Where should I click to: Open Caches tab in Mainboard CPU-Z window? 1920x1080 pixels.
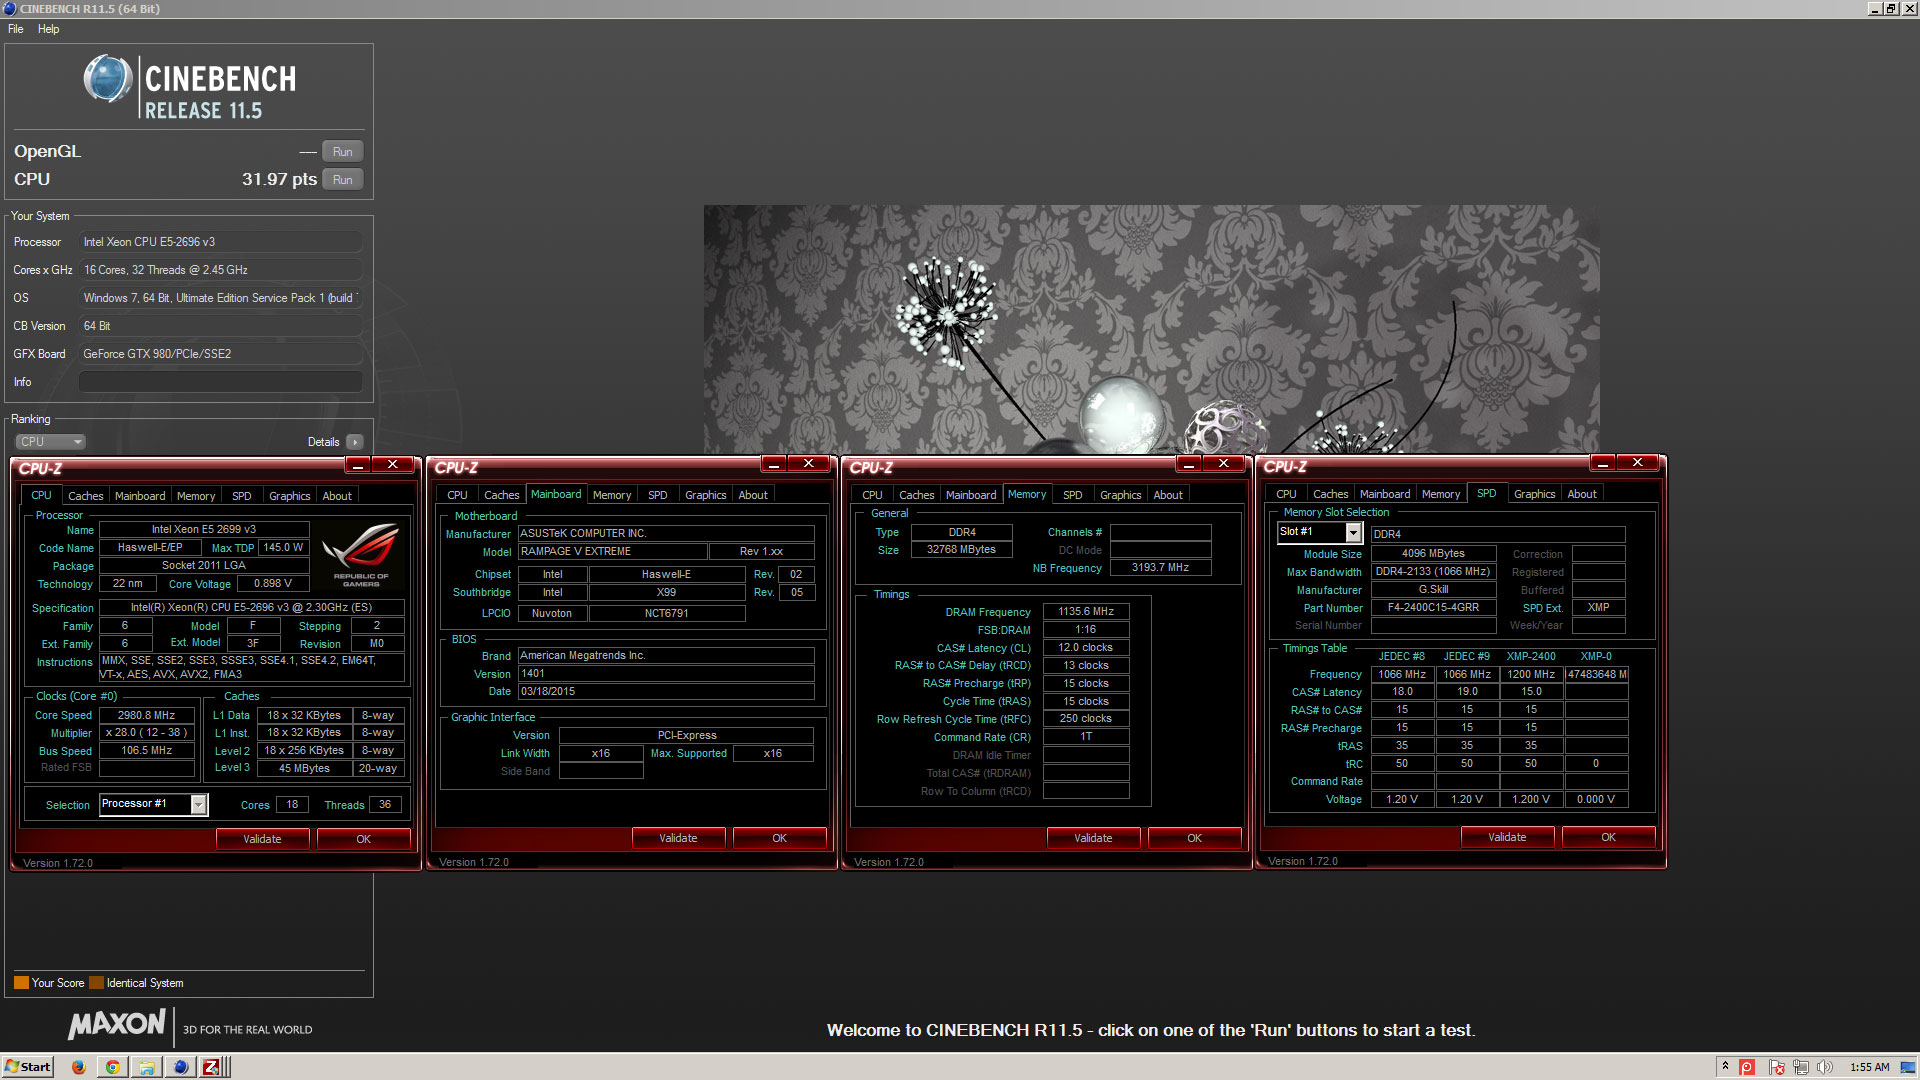[x=501, y=495]
